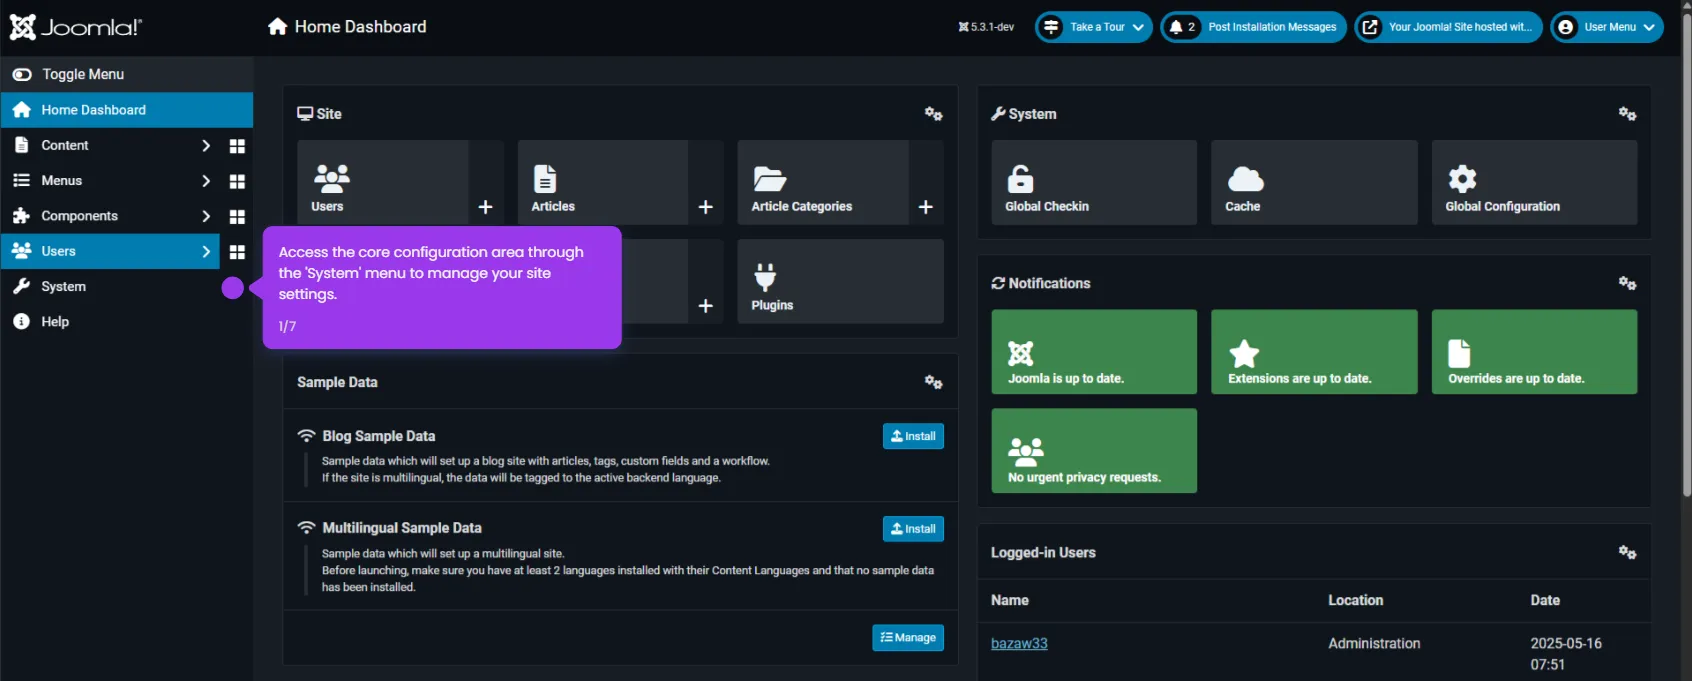Open the Articles quick icon tile
The width and height of the screenshot is (1692, 681).
pos(603,182)
